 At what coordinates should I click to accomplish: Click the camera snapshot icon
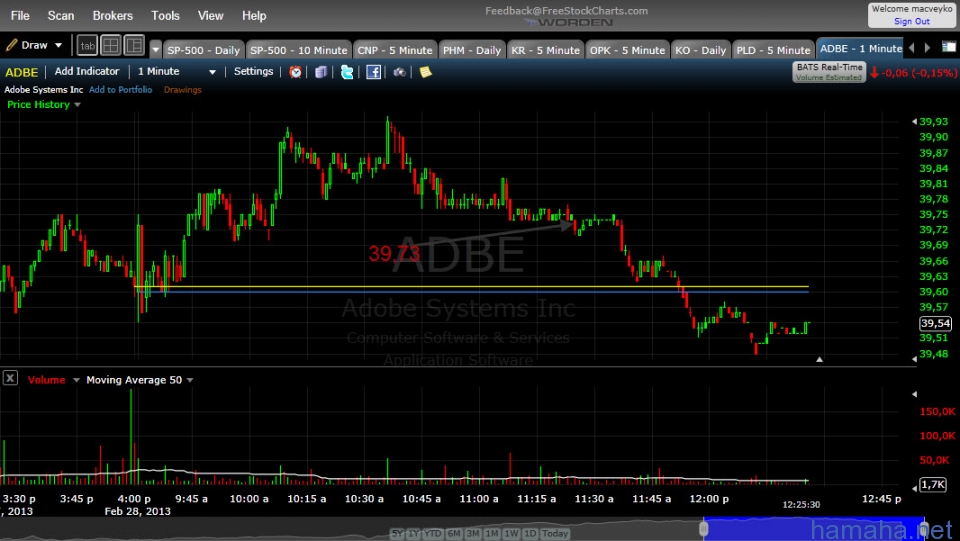pos(399,72)
